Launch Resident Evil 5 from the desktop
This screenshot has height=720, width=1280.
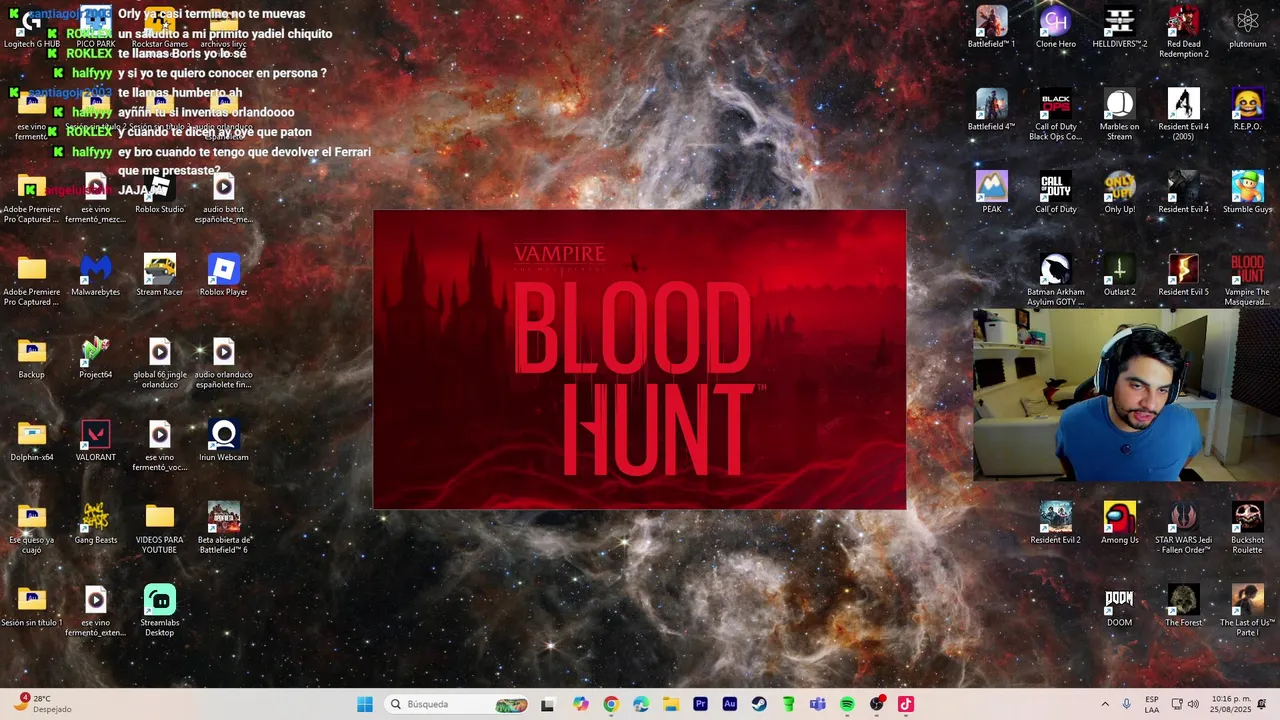[x=1183, y=275]
